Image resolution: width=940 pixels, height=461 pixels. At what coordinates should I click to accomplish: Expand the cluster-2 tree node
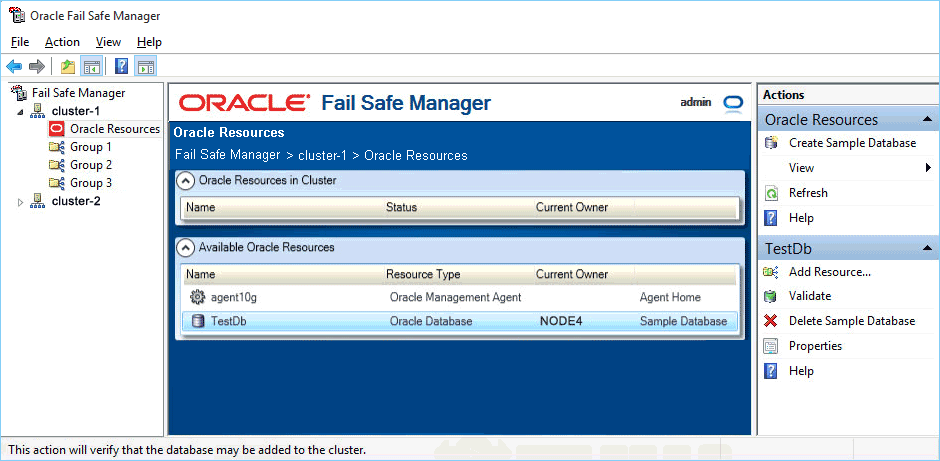22,202
